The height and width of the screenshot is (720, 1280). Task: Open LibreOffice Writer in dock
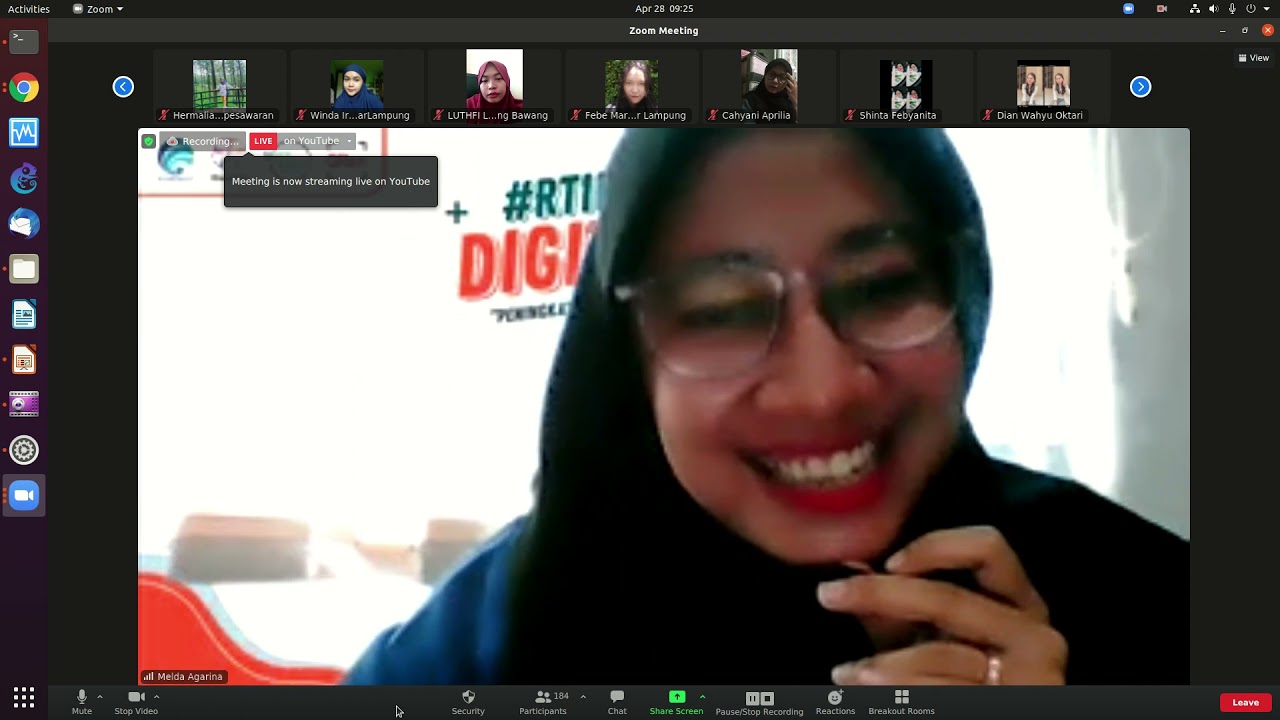click(x=24, y=314)
